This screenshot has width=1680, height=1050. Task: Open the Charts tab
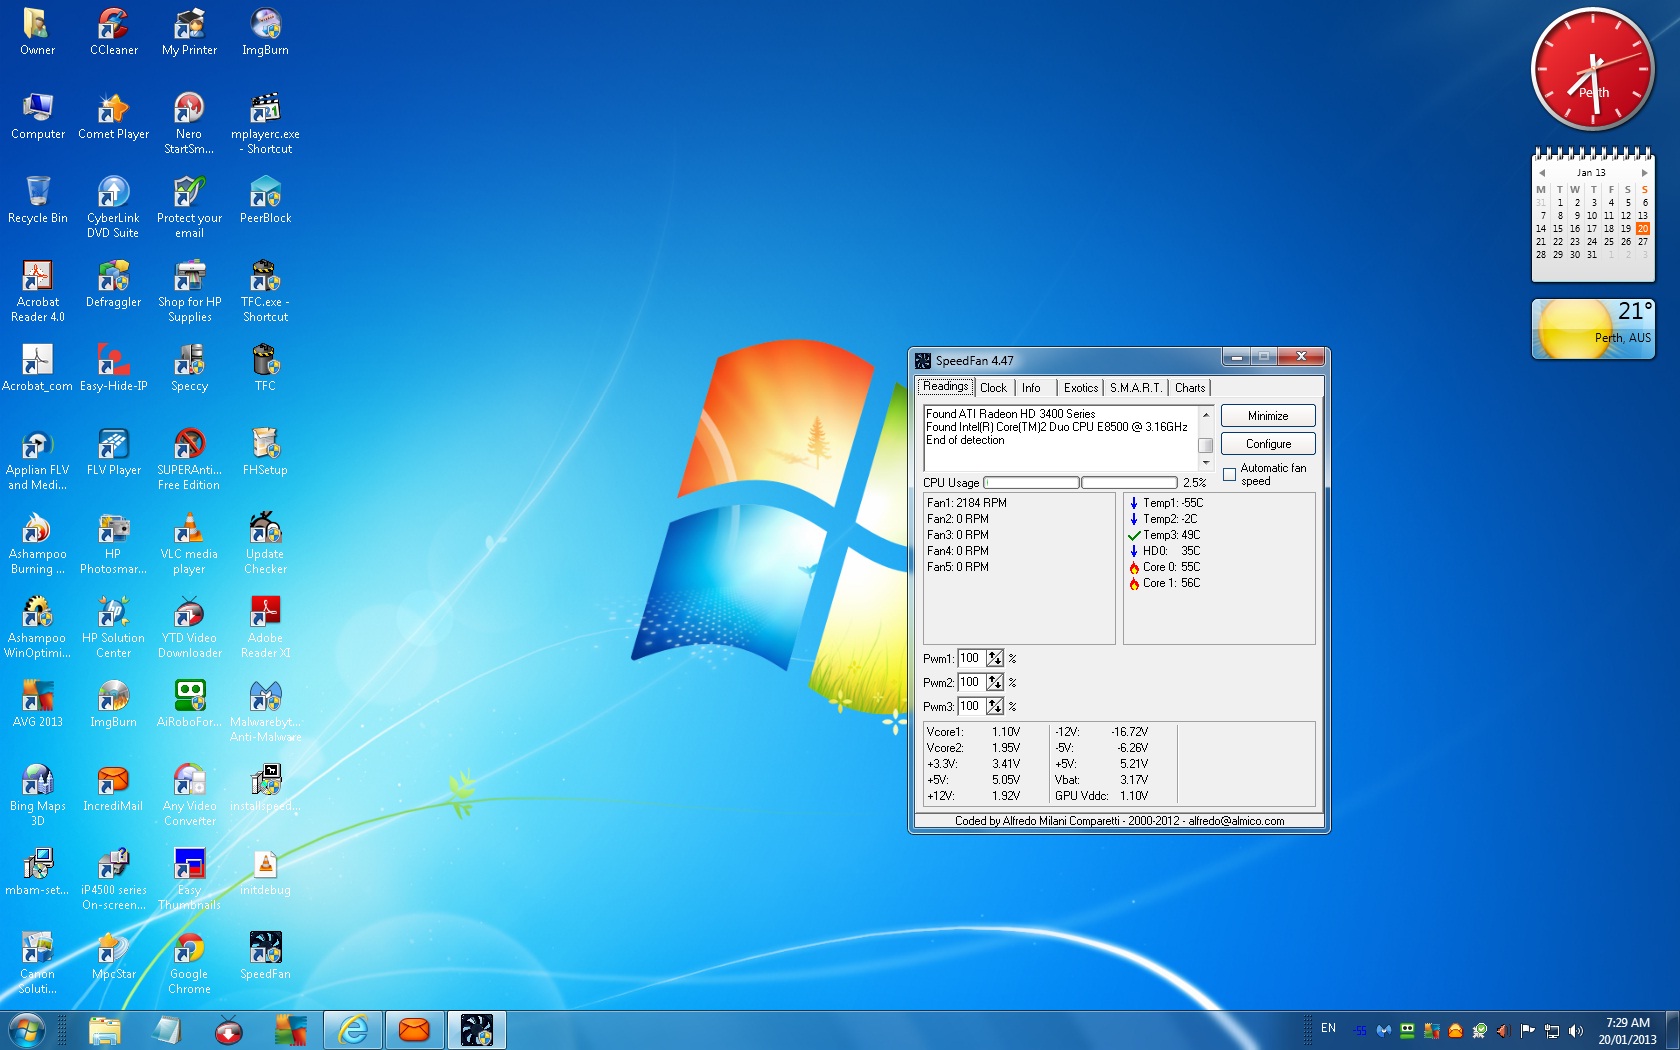point(1189,388)
